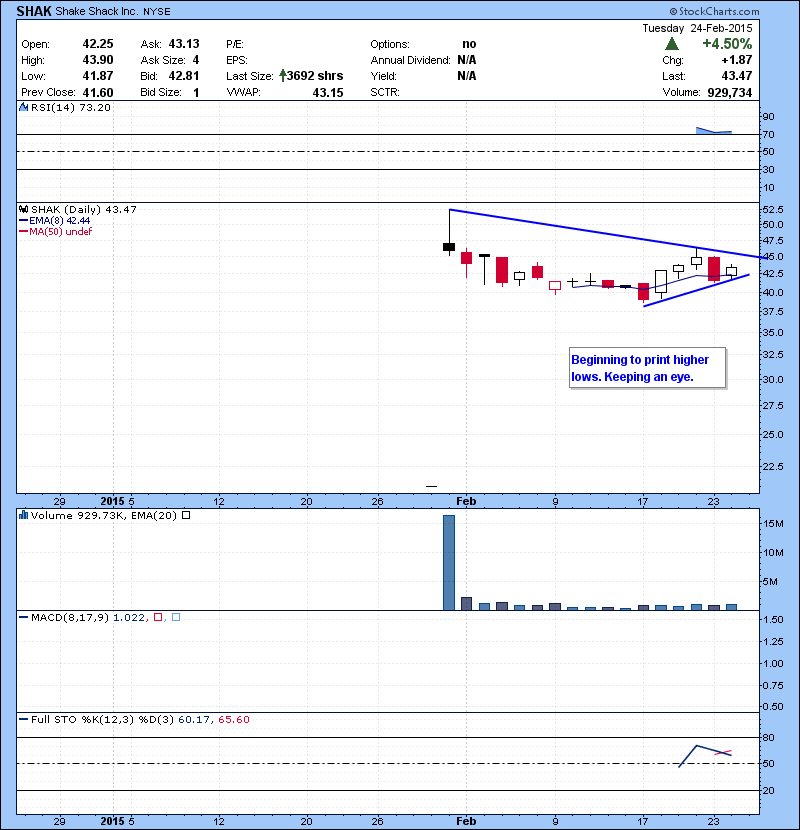This screenshot has height=830, width=800.
Task: Click the volume bars icon beside Volume 929.73K
Action: pyautogui.click(x=23, y=515)
